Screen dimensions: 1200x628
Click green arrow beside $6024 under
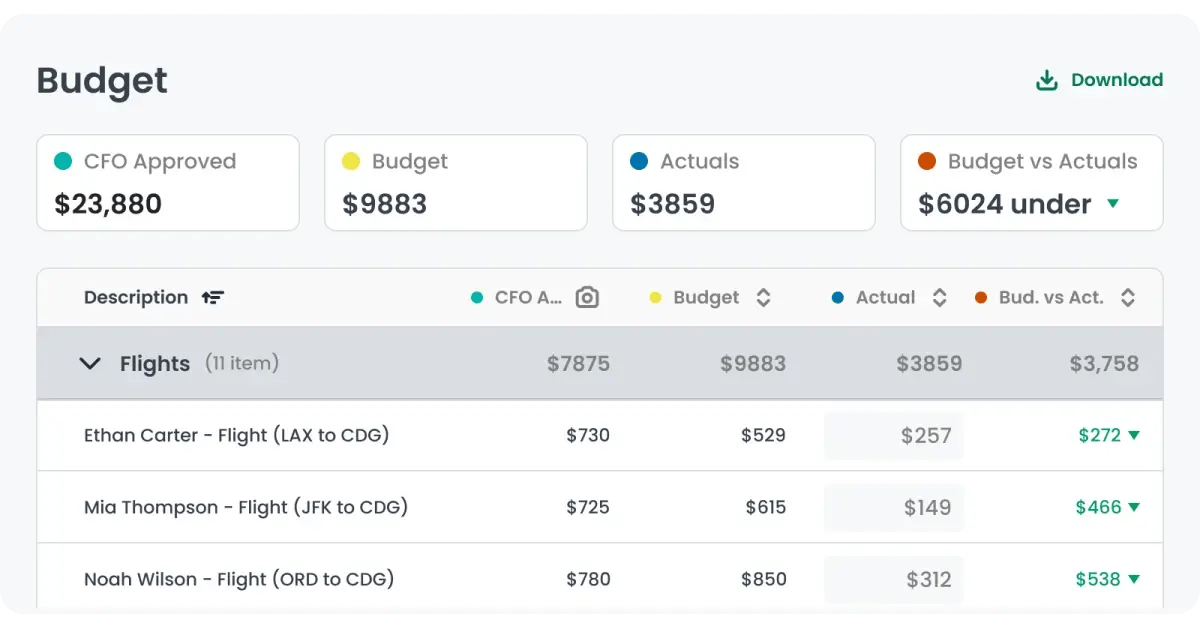(1113, 204)
